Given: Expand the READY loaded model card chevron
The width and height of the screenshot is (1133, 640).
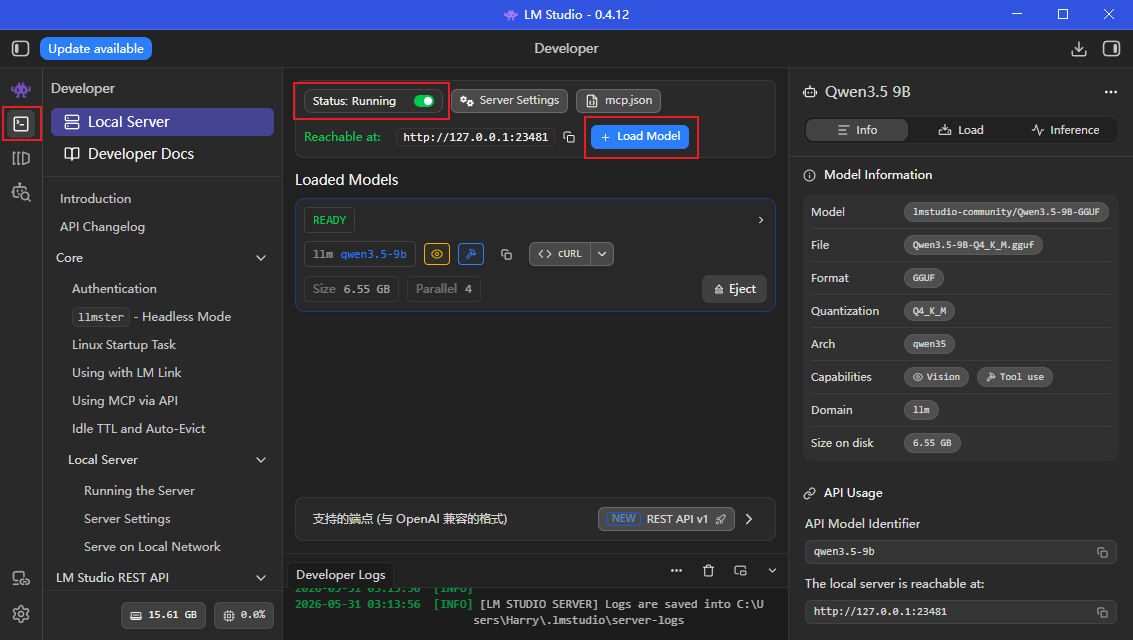Looking at the screenshot, I should tap(760, 220).
